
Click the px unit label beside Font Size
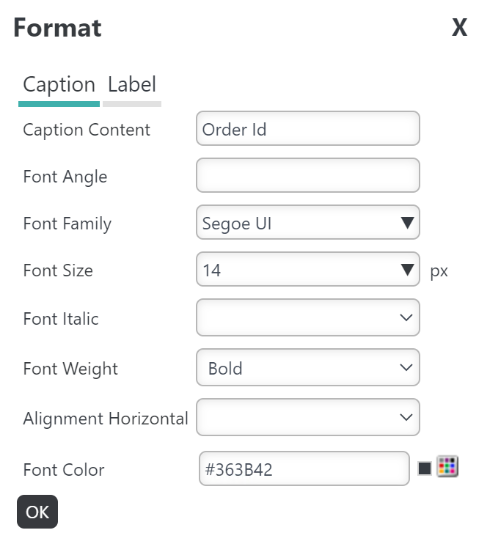coord(439,272)
